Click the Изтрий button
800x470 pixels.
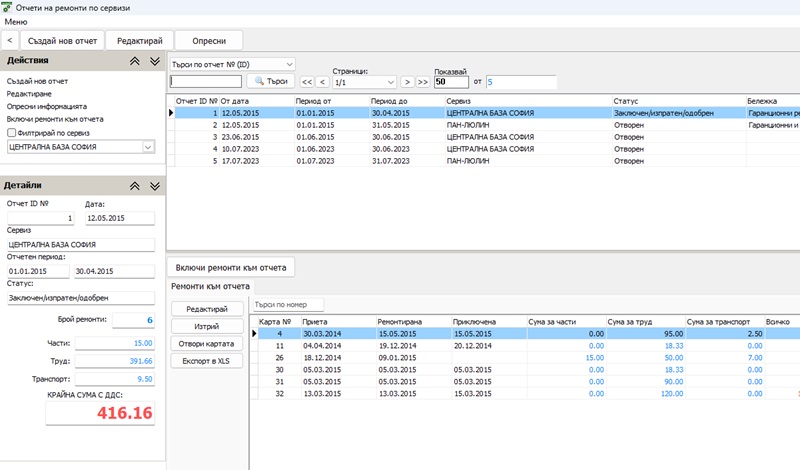point(207,327)
